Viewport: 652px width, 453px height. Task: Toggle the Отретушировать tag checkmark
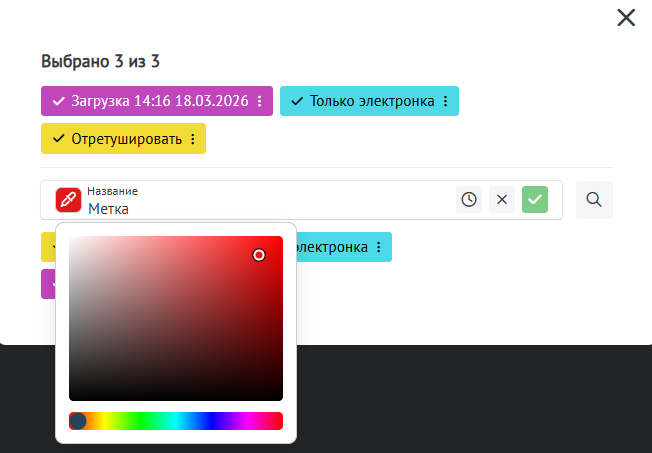(58, 139)
